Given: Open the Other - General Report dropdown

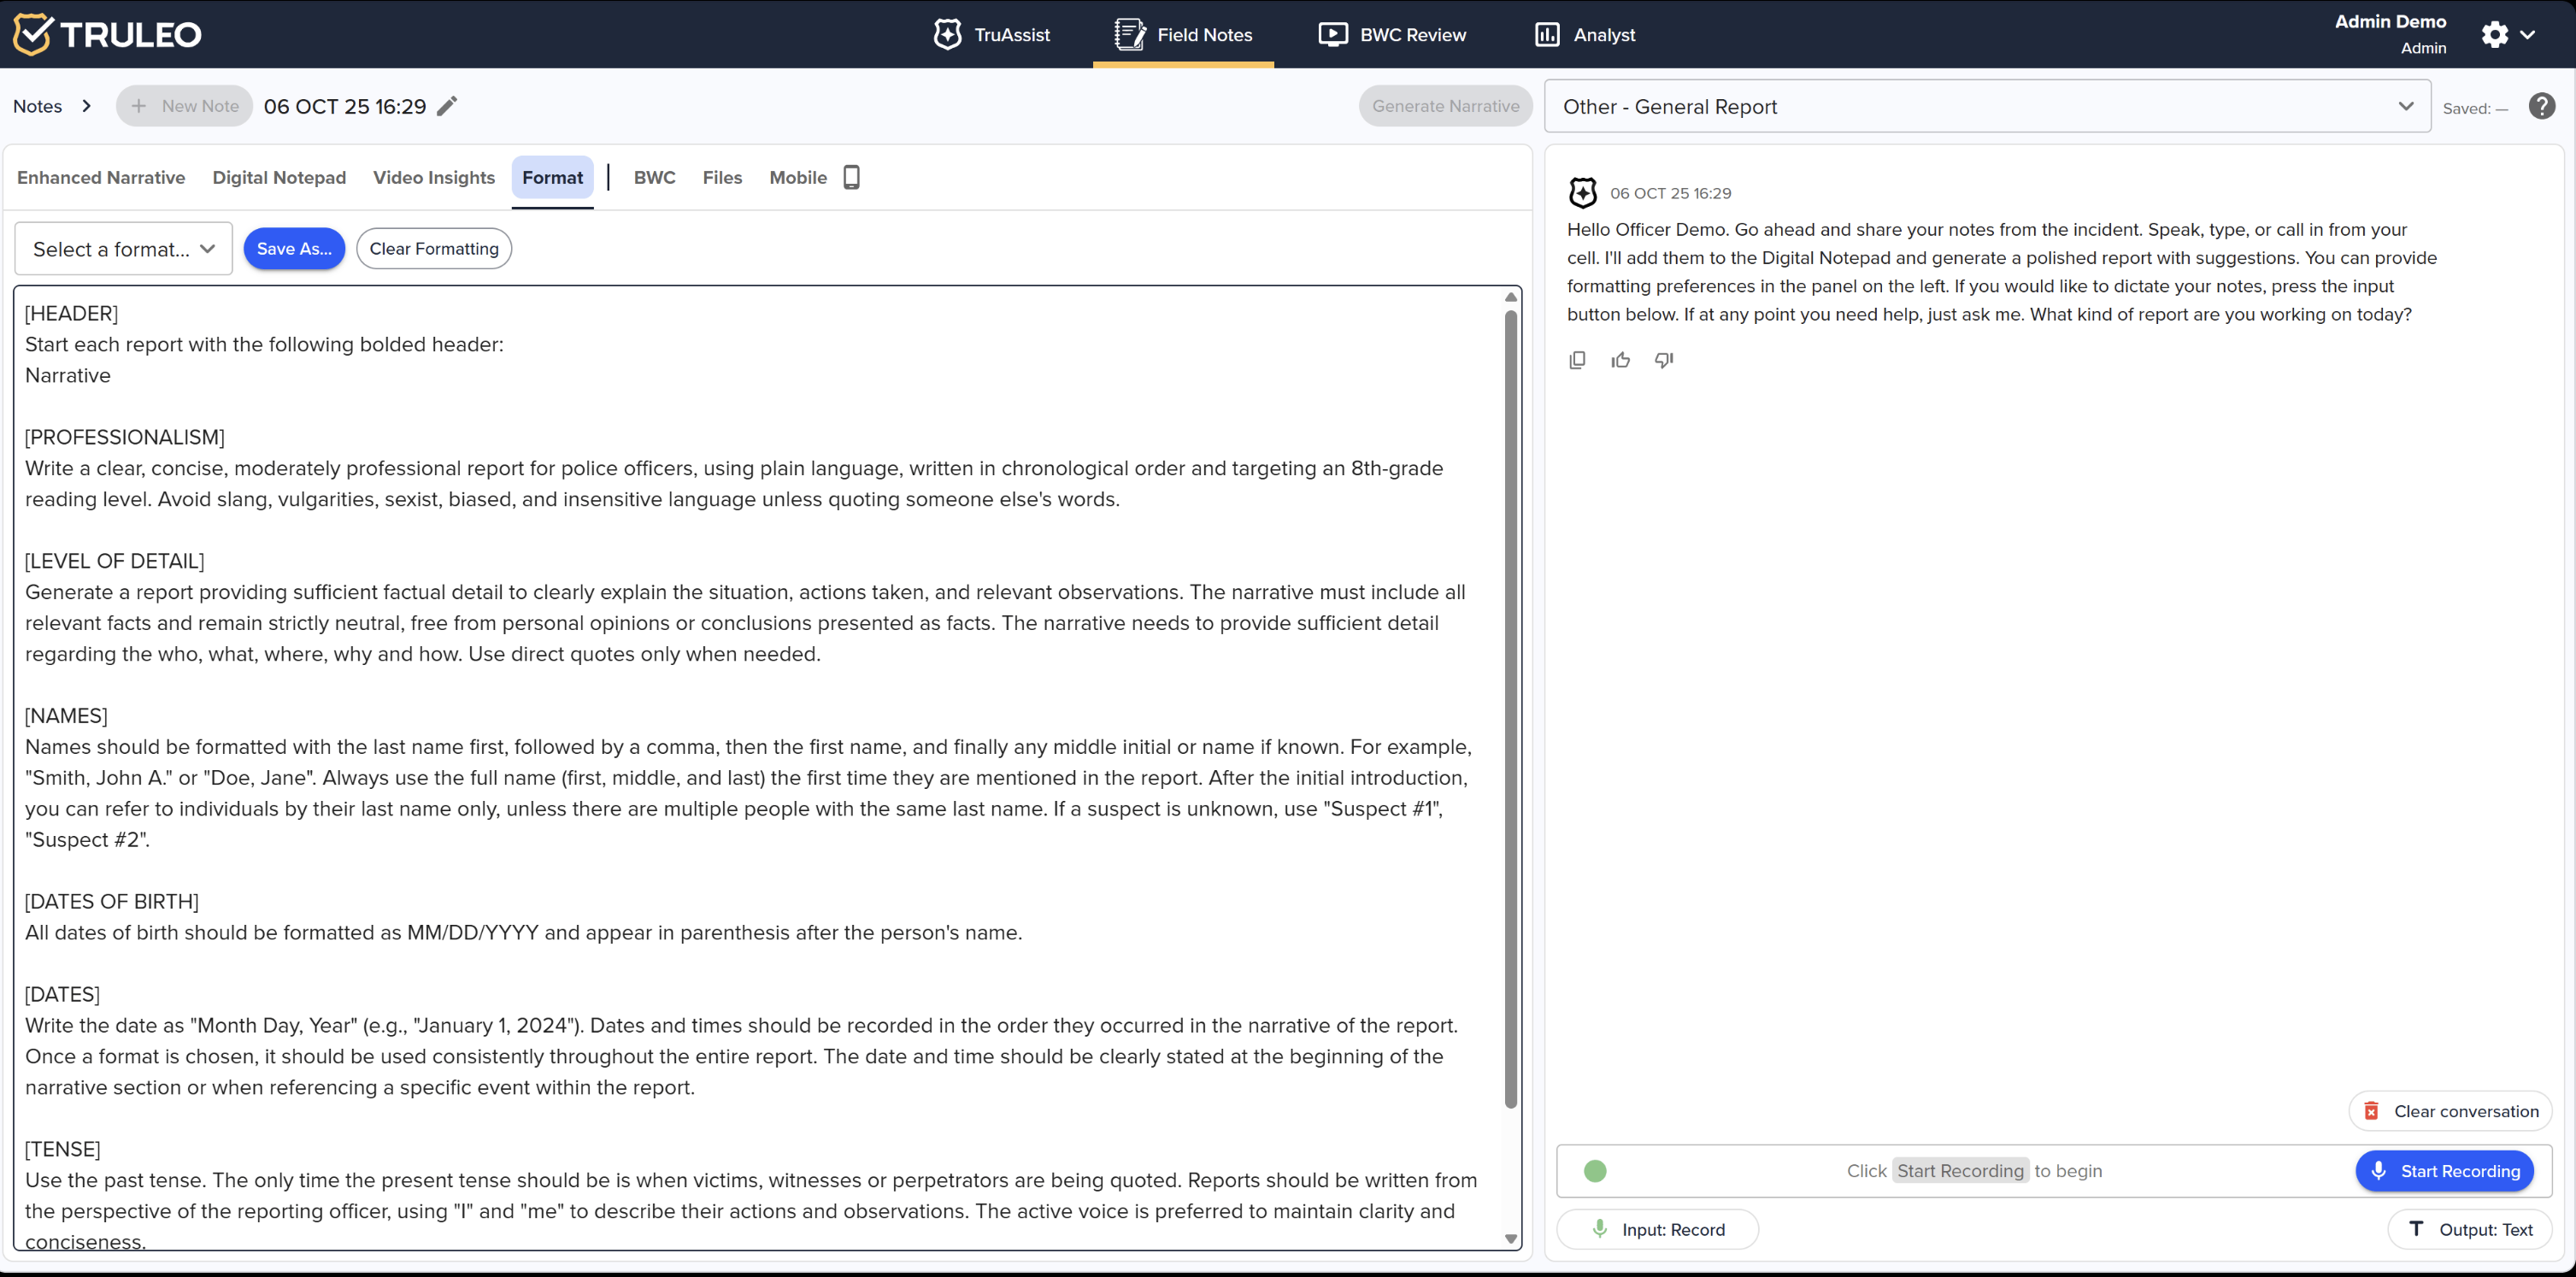Looking at the screenshot, I should tap(1987, 106).
